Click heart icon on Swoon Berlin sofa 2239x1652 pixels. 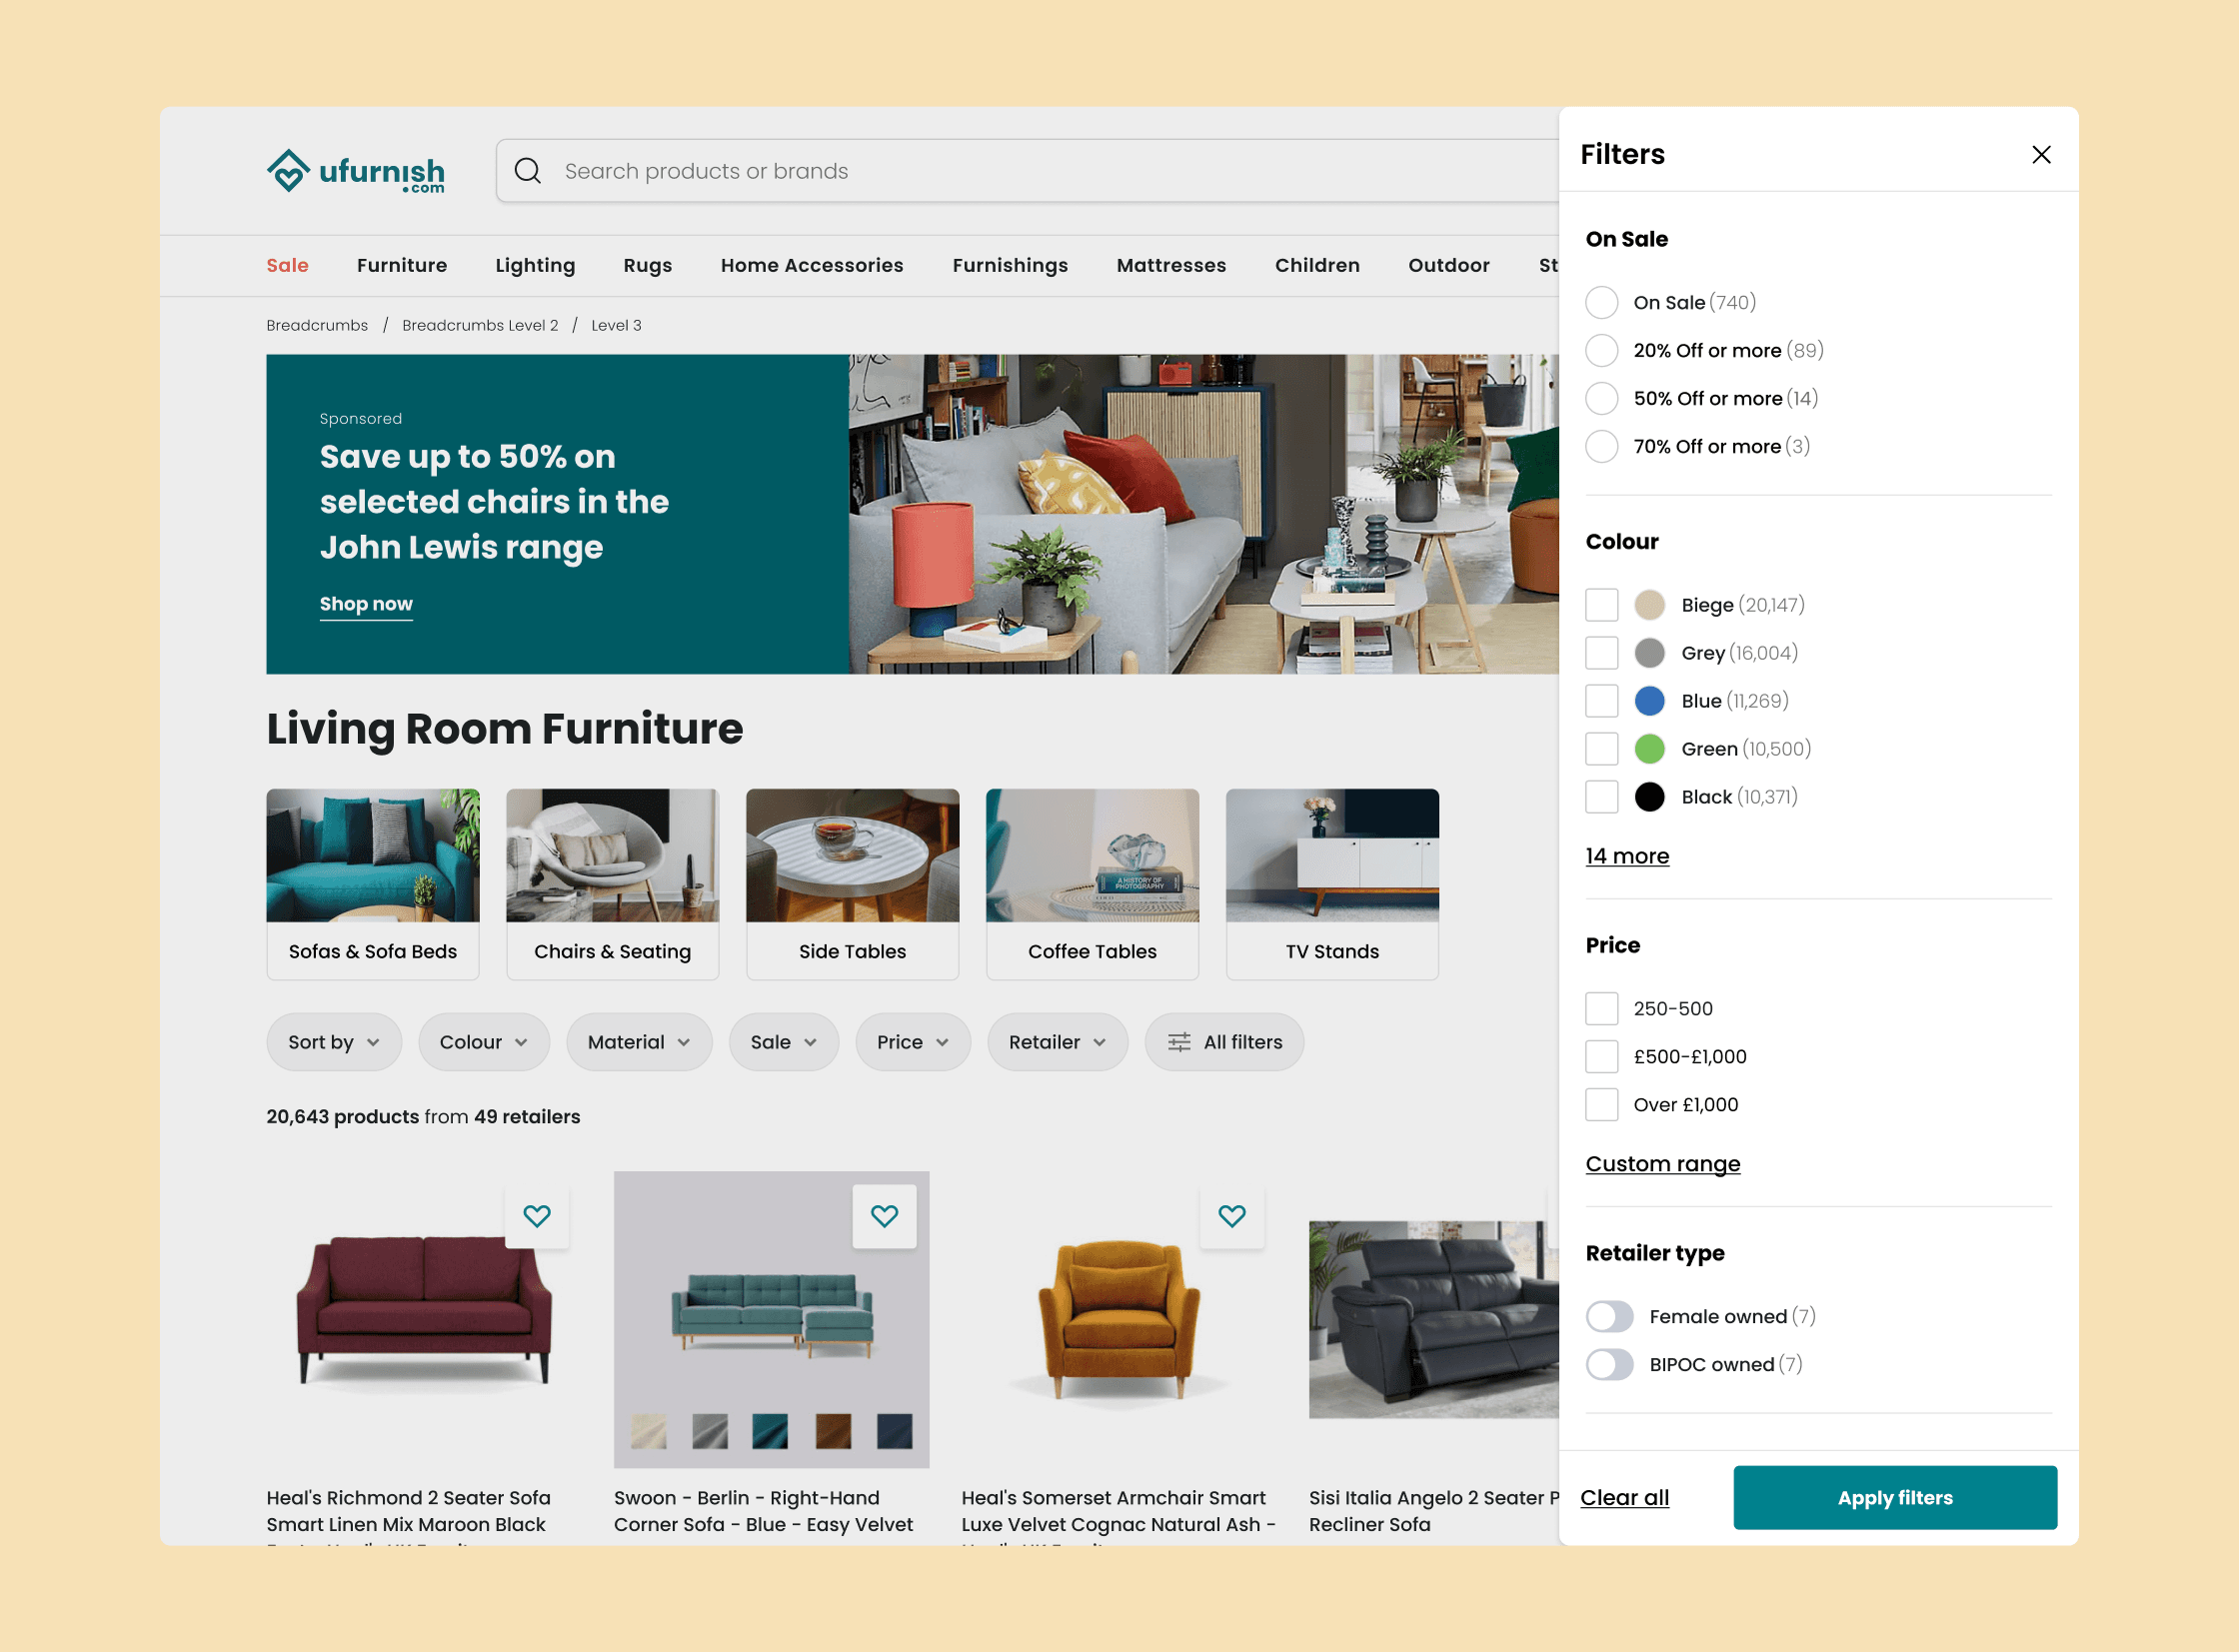coord(884,1216)
